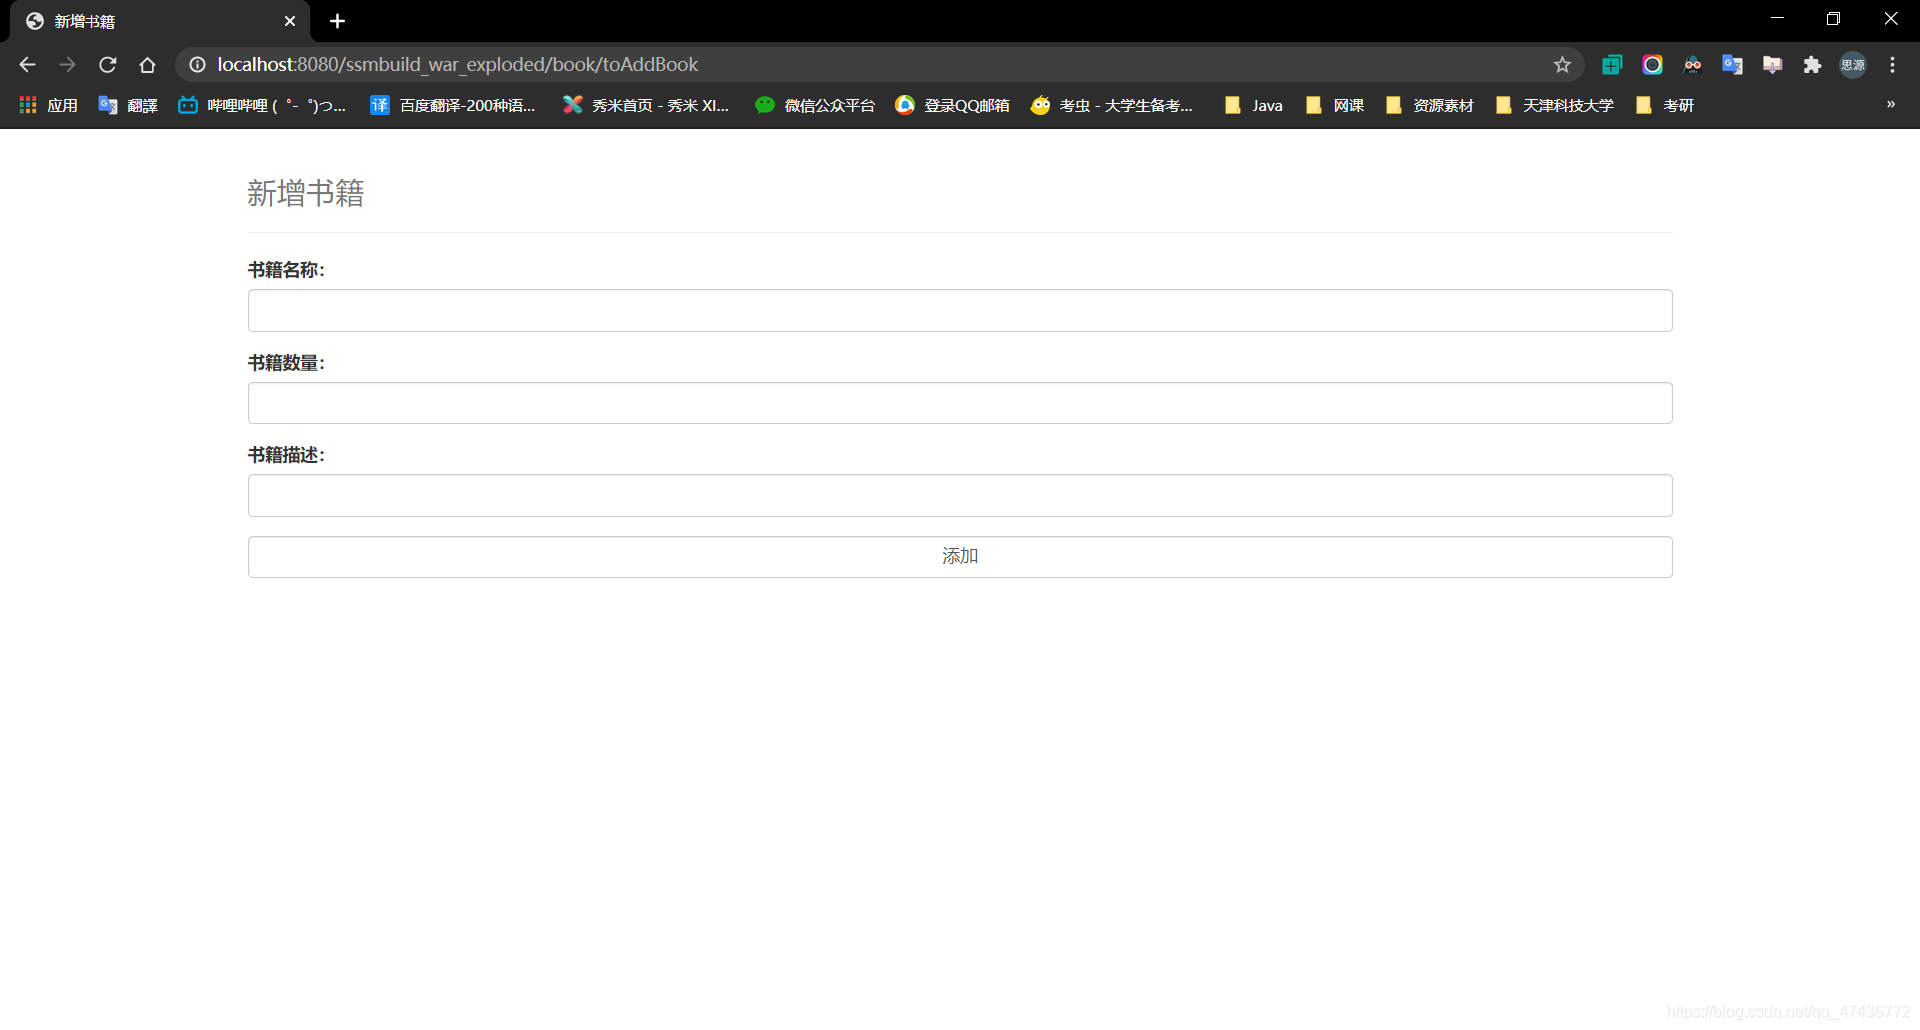Open the Extensions puzzle piece menu
This screenshot has height=1030, width=1920.
click(x=1812, y=65)
